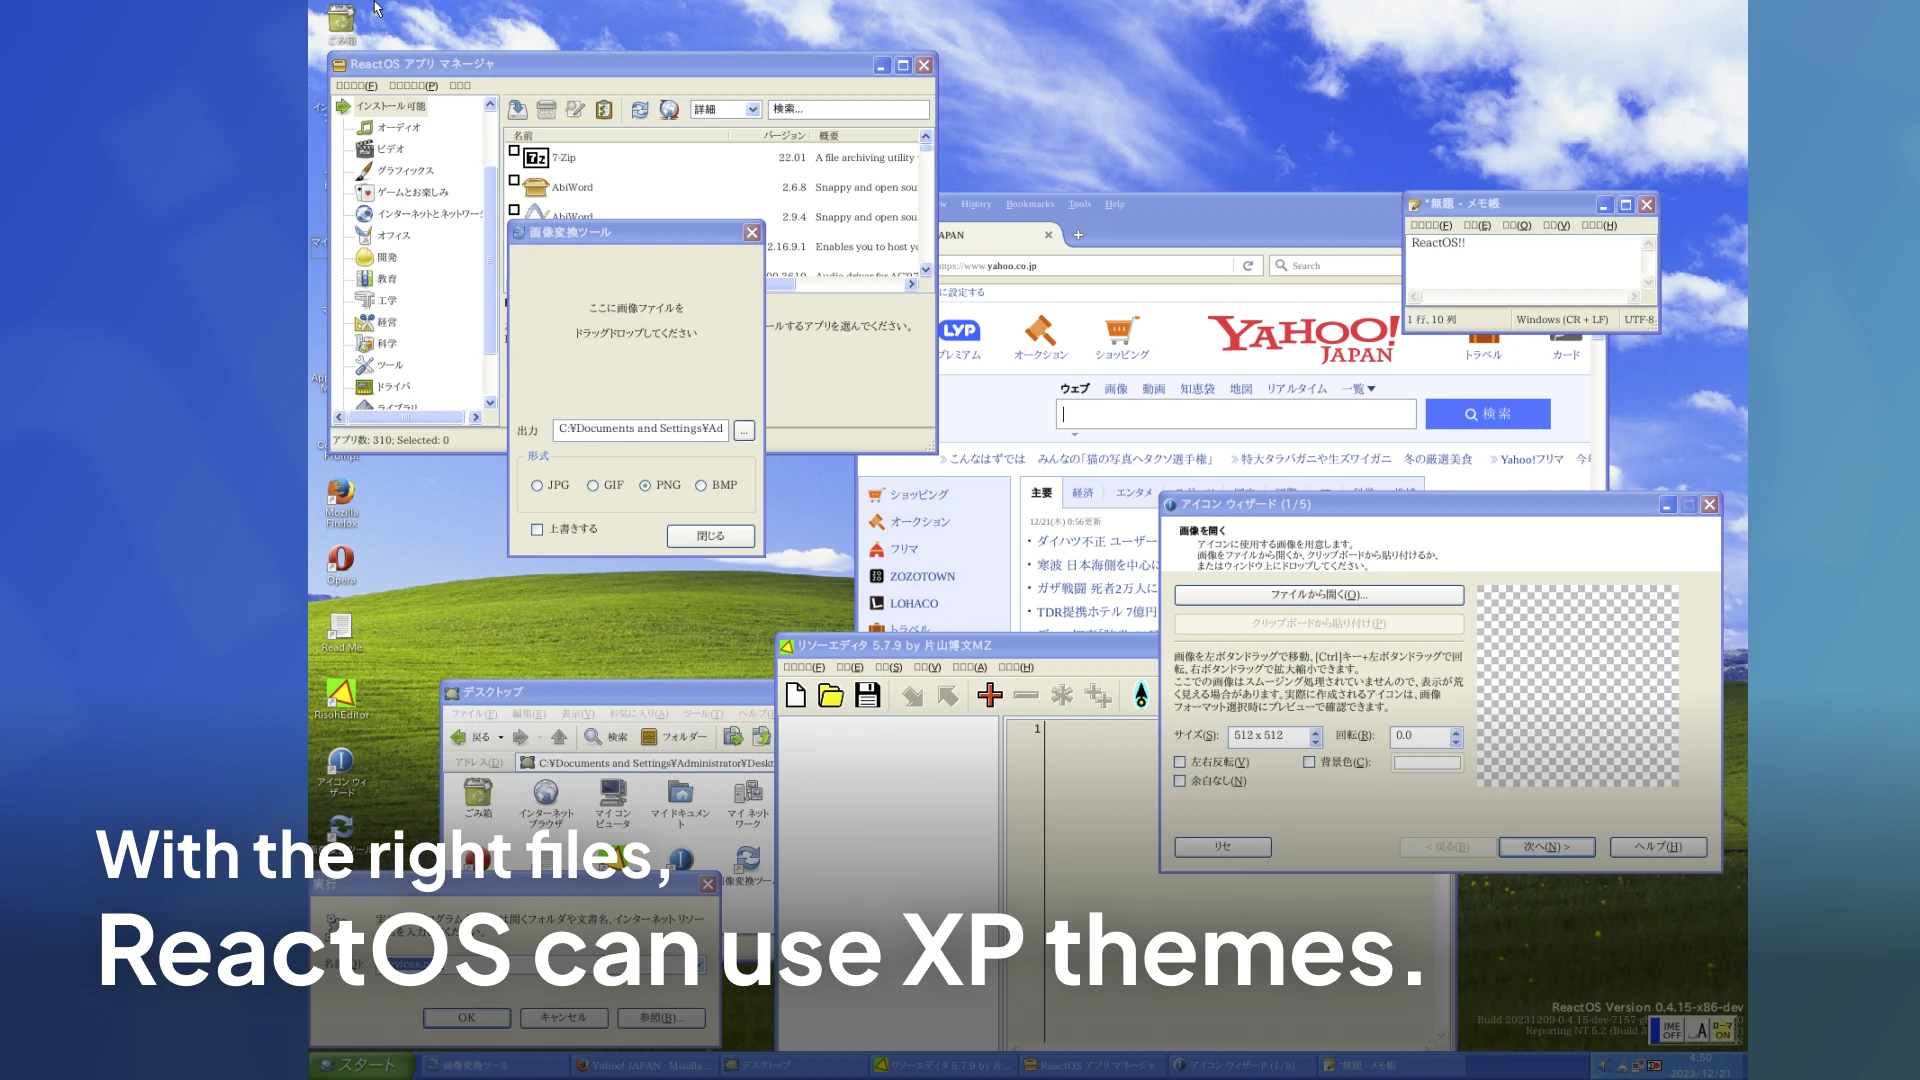Viewport: 1920px width, 1080px height.
Task: Enable the 左右反転 flip checkbox
Action: pyautogui.click(x=1180, y=762)
